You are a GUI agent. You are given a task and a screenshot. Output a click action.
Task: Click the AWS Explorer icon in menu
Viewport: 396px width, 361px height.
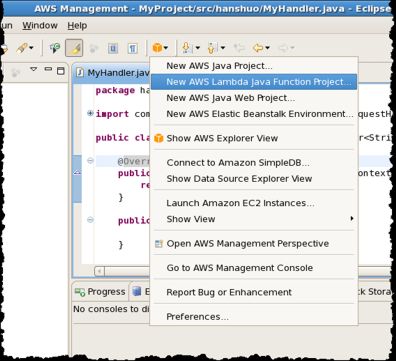point(159,138)
